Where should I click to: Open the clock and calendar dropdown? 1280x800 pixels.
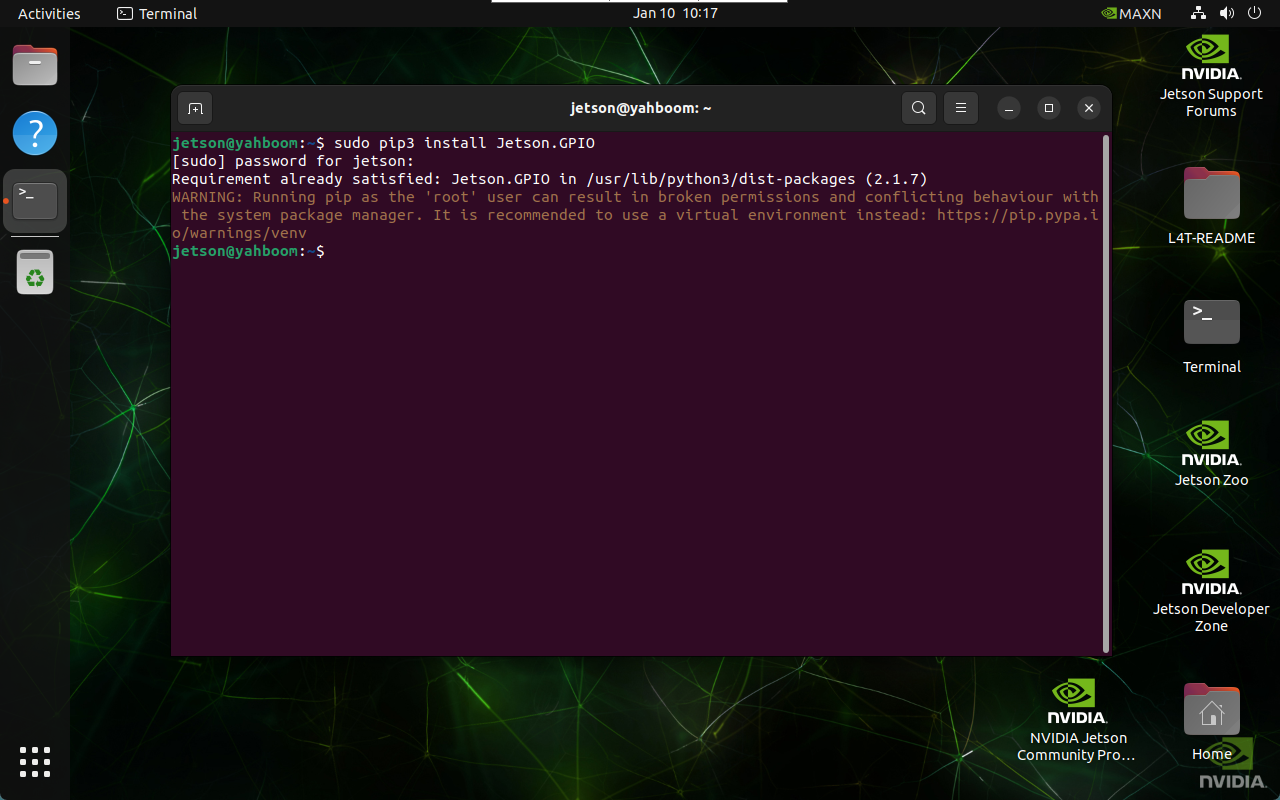coord(675,13)
